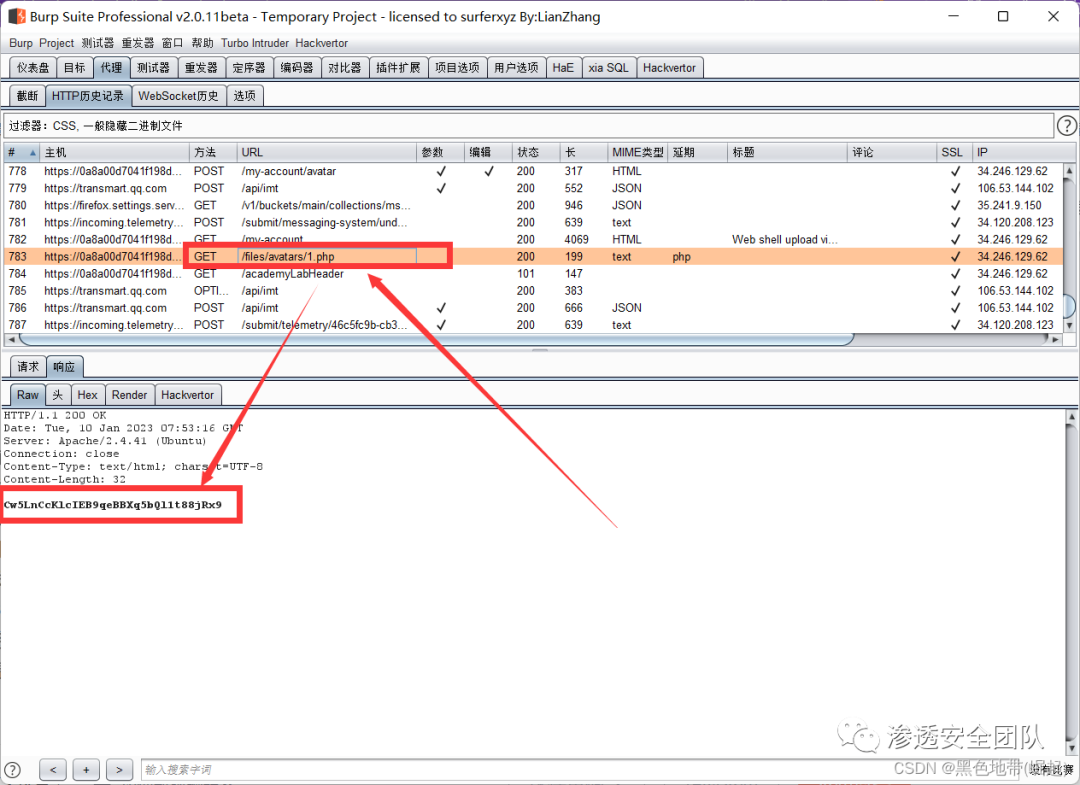Open the HTTP历史记录 sub-tab
This screenshot has width=1080, height=785.
point(88,96)
